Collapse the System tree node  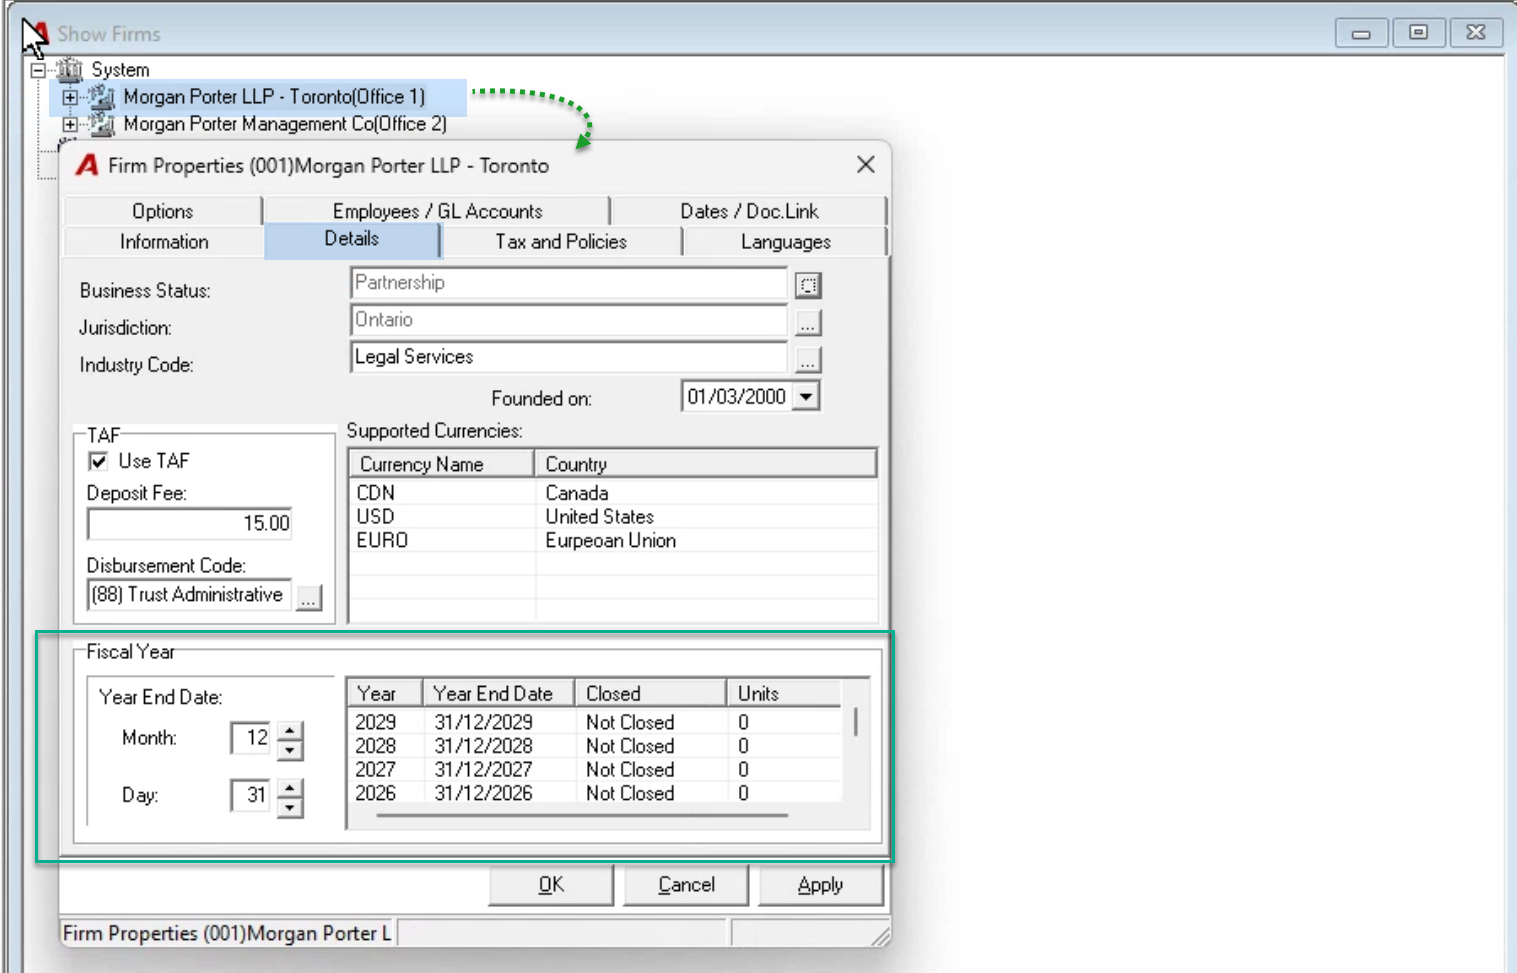[38, 70]
